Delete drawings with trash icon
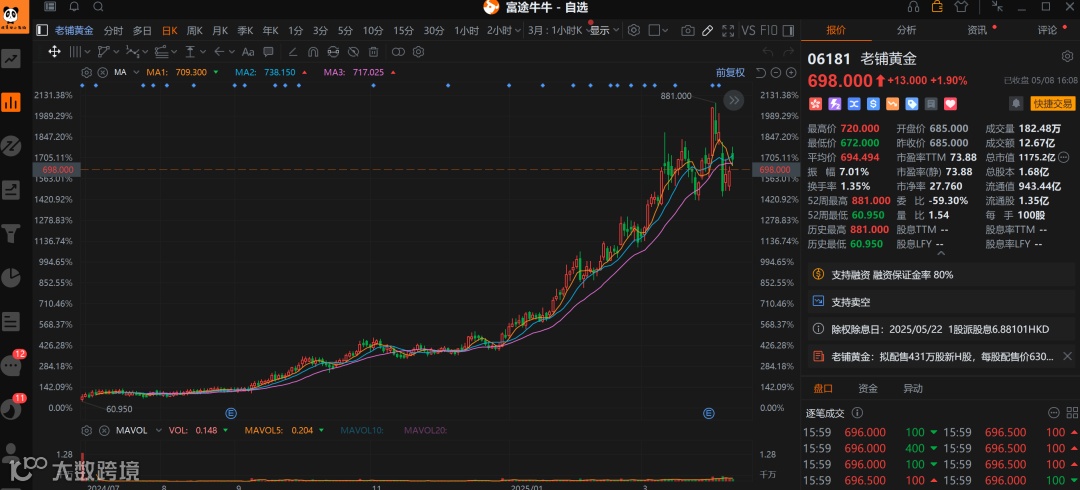Image resolution: width=1080 pixels, height=490 pixels. pyautogui.click(x=373, y=51)
